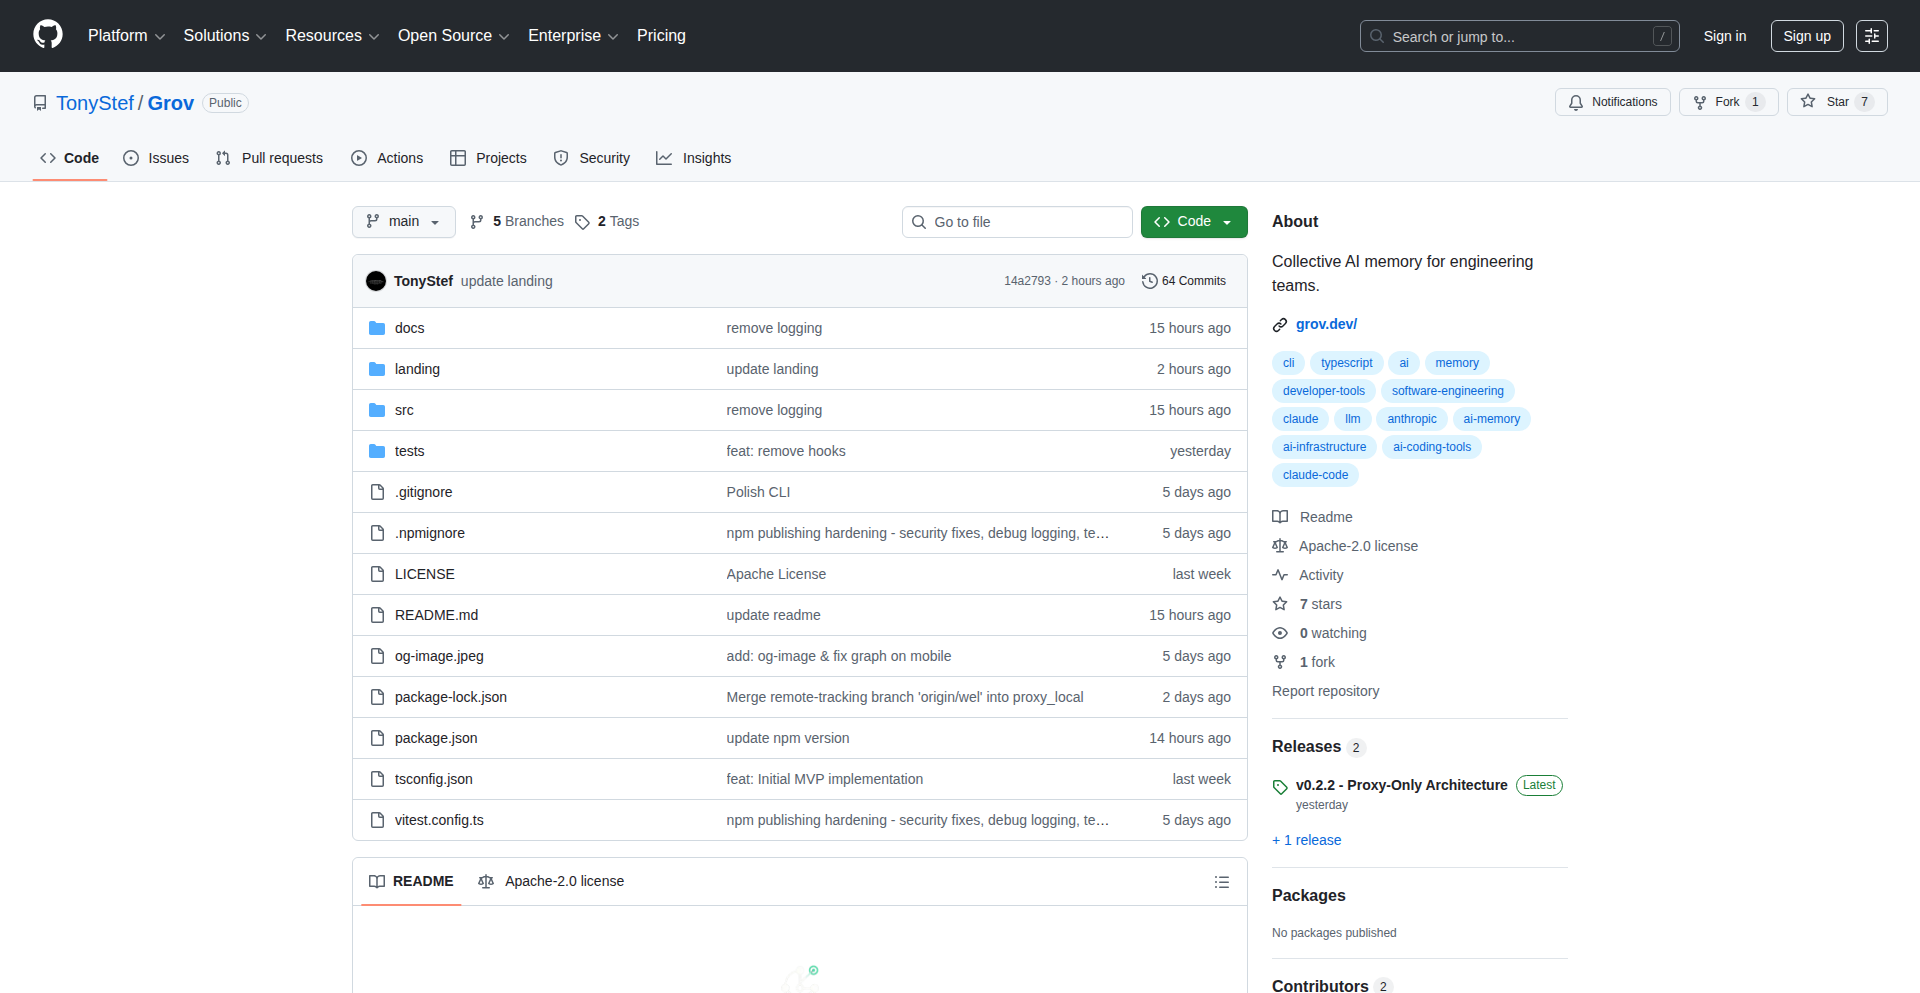This screenshot has width=1920, height=993.
Task: Open the header appearance settings icon
Action: tap(1871, 36)
